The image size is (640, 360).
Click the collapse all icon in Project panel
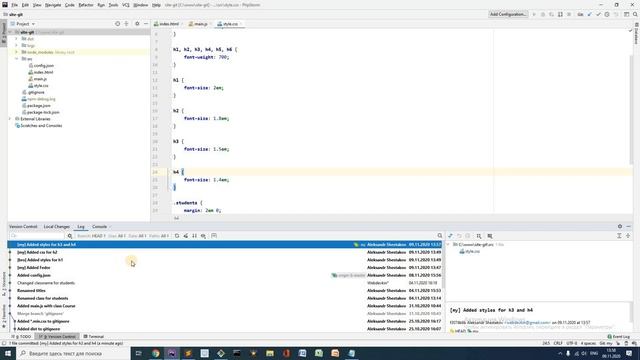coord(126,24)
